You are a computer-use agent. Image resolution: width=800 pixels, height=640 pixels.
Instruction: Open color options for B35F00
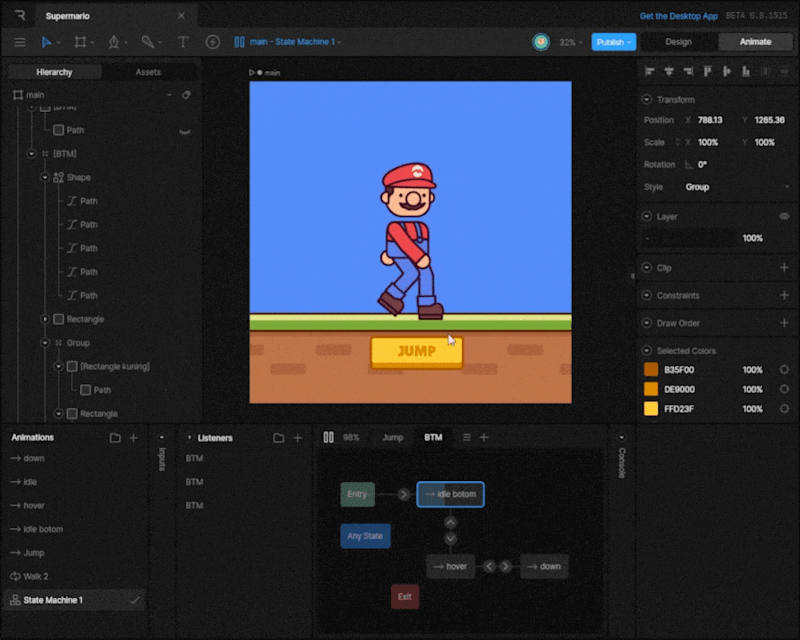pyautogui.click(x=784, y=370)
